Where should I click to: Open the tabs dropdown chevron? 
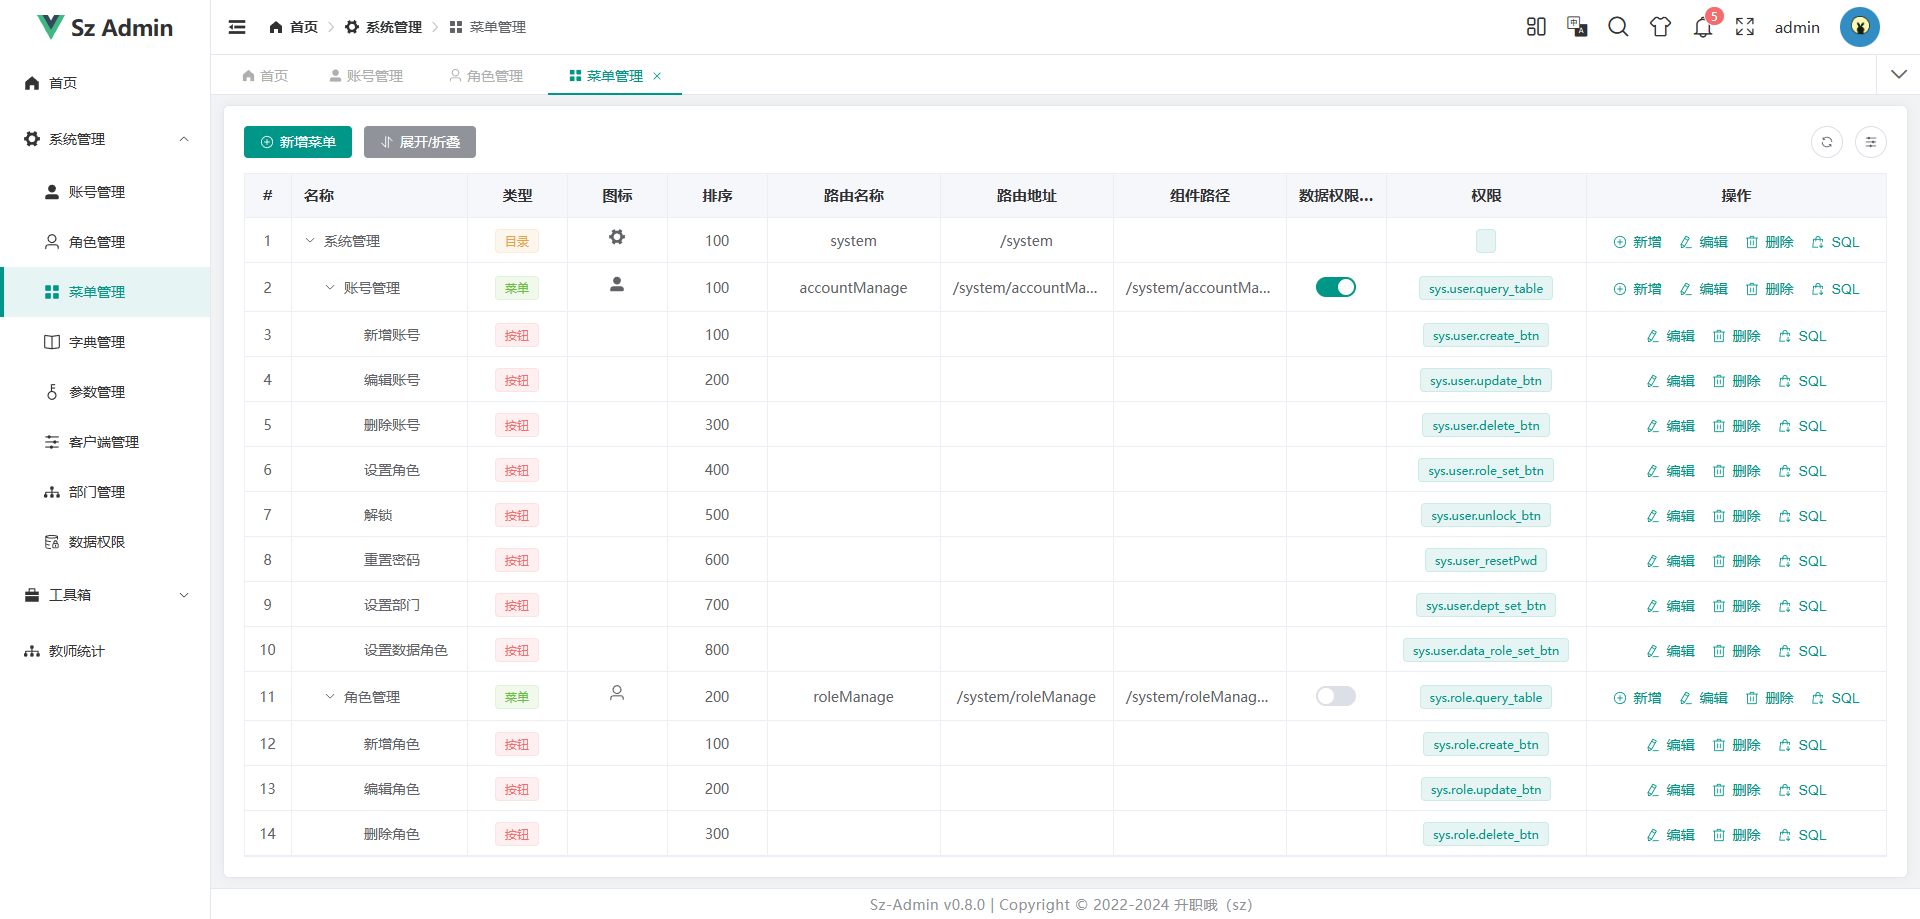point(1899,75)
